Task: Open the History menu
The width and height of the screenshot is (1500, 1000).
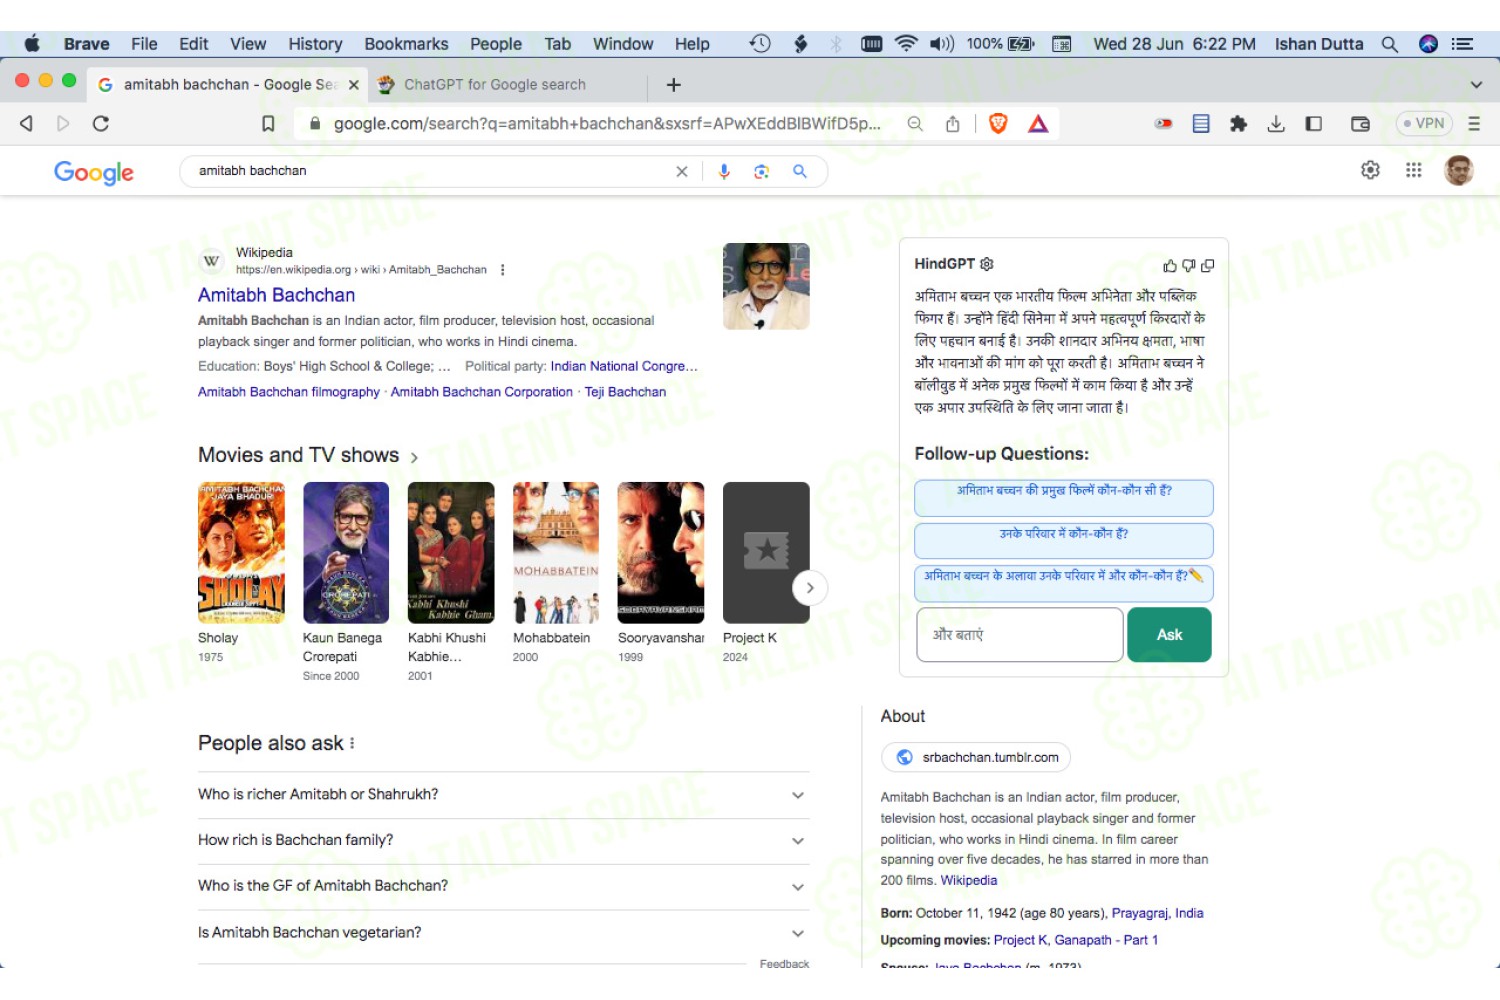Action: (x=315, y=44)
